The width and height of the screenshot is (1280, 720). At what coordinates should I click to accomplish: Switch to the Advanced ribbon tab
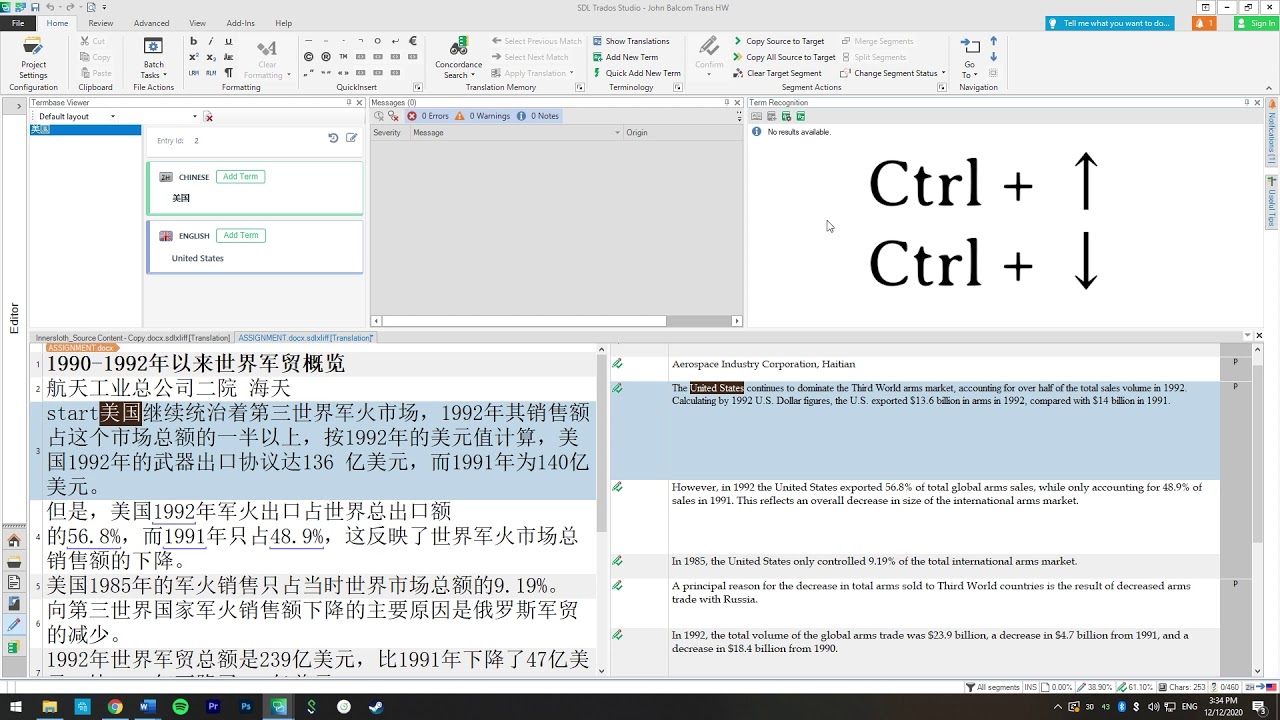coord(152,23)
